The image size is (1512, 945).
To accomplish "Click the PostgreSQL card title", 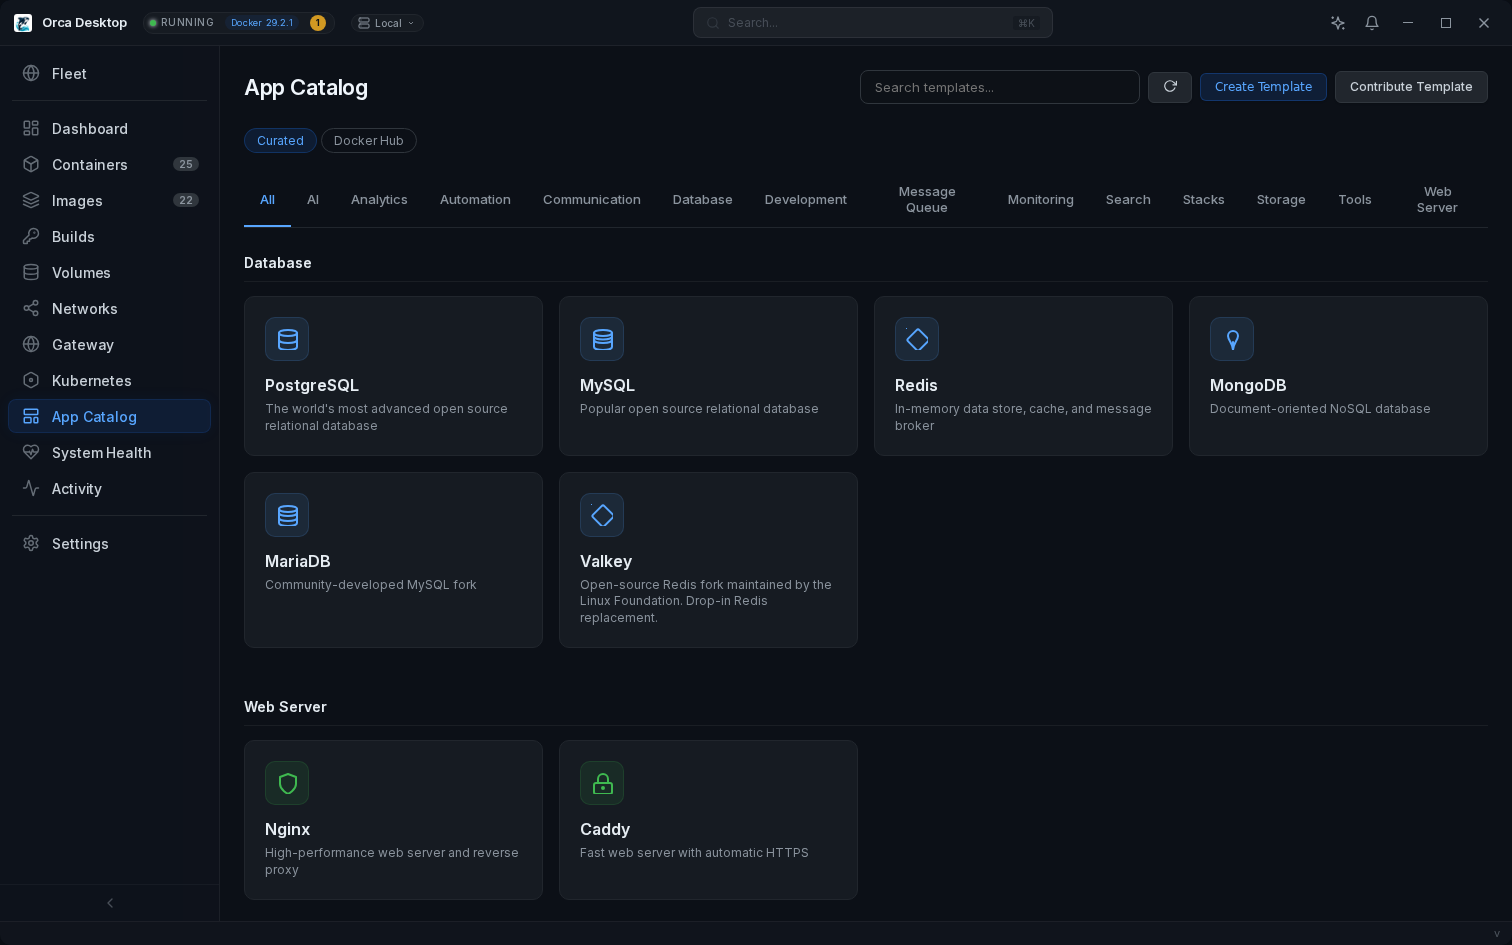I will pyautogui.click(x=312, y=385).
